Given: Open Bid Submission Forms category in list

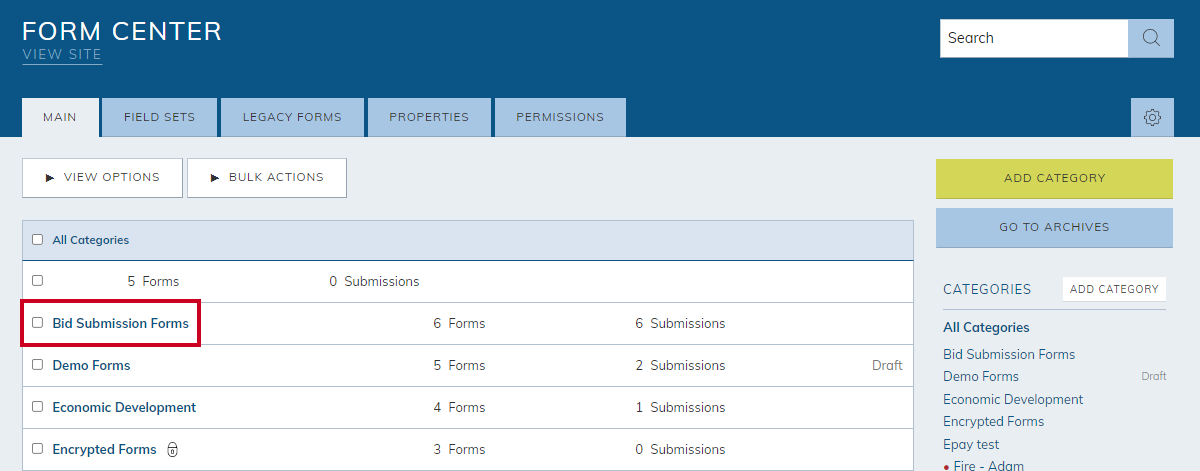Looking at the screenshot, I should (120, 323).
